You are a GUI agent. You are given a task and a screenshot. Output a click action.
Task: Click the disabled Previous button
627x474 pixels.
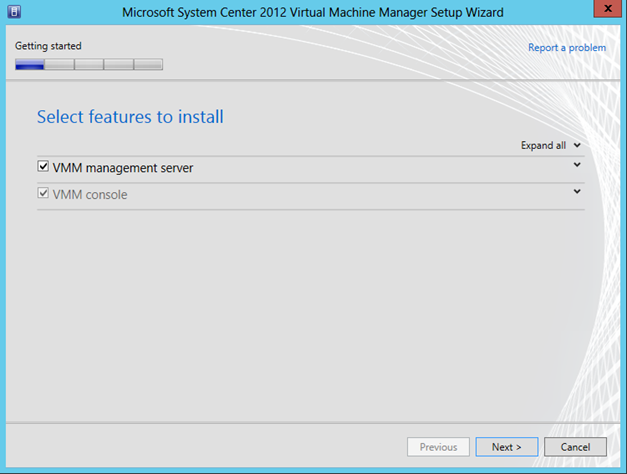(x=438, y=447)
